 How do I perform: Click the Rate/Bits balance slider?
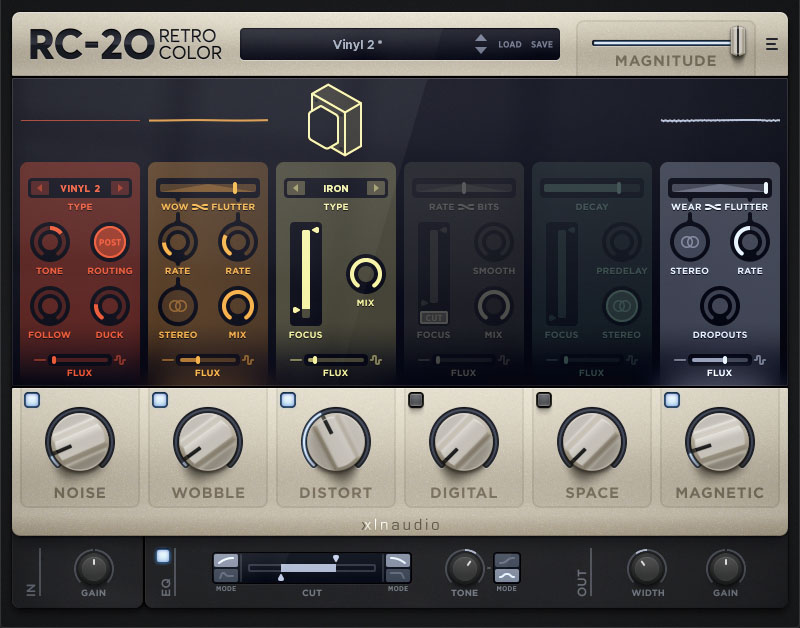(x=464, y=188)
